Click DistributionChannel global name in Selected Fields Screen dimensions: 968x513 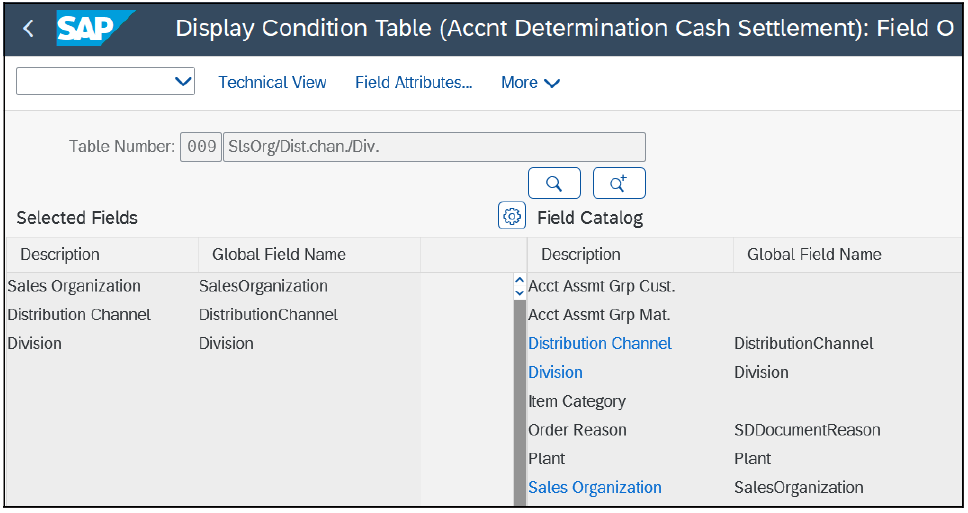coord(269,315)
